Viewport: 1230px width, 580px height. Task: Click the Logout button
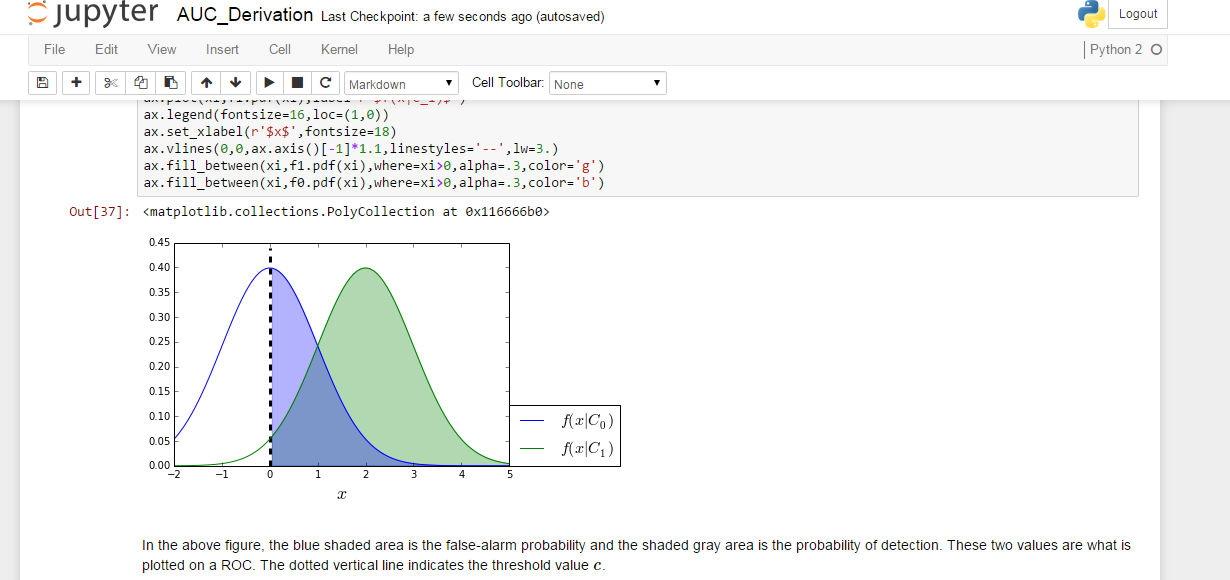click(1138, 14)
